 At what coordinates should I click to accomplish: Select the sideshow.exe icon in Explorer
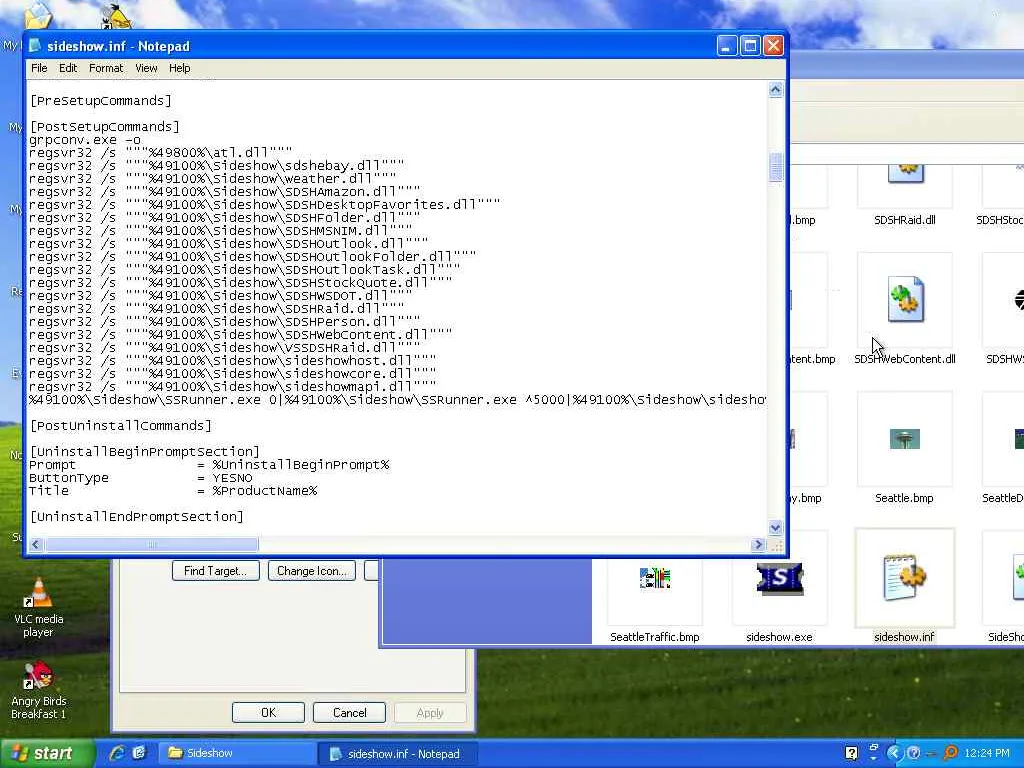[780, 578]
